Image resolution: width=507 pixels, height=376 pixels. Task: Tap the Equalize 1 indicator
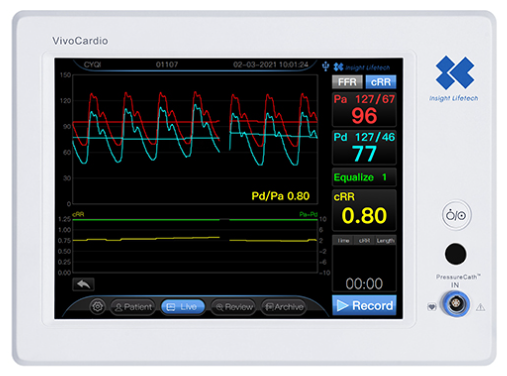pyautogui.click(x=364, y=177)
